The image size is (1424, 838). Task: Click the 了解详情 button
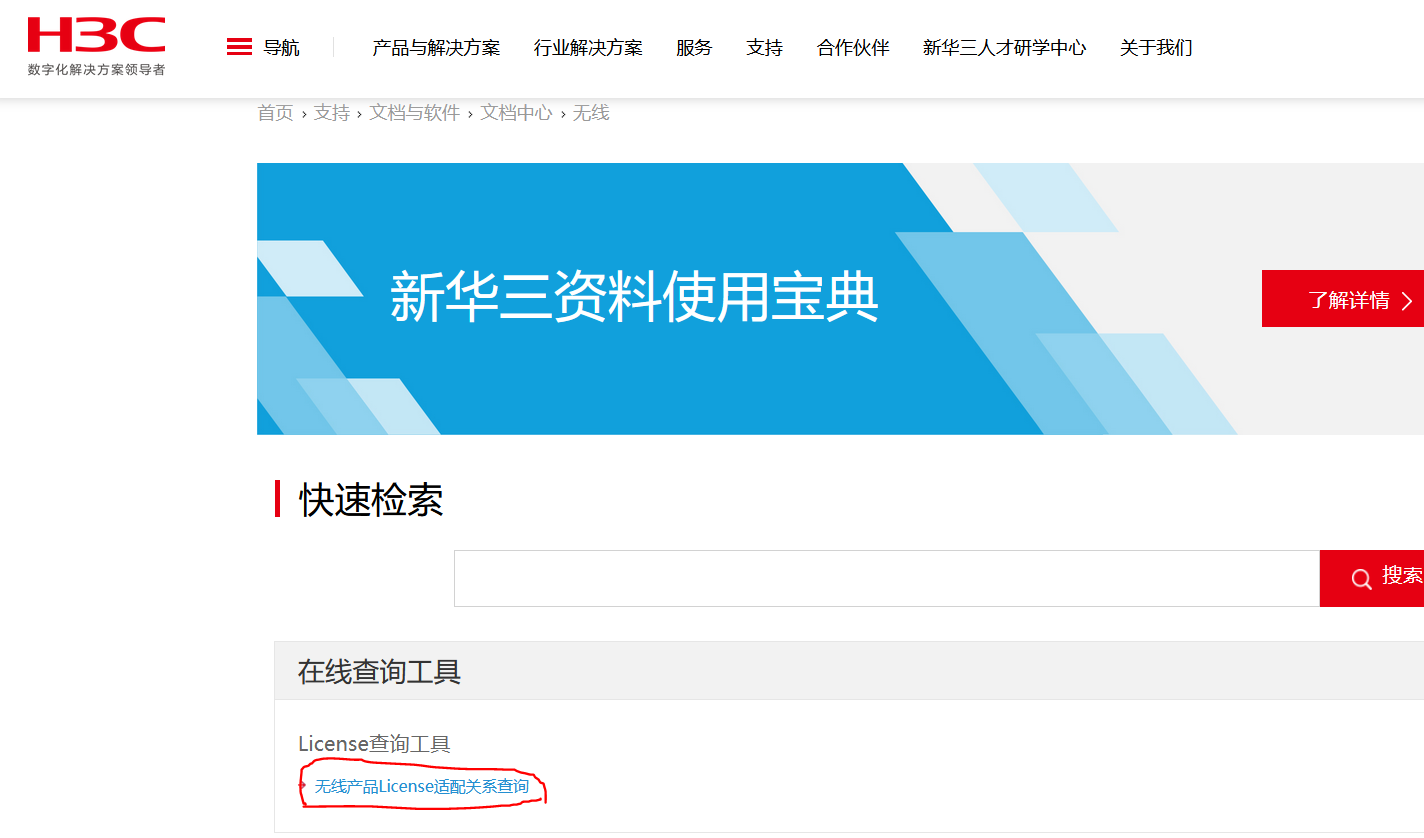(1343, 298)
